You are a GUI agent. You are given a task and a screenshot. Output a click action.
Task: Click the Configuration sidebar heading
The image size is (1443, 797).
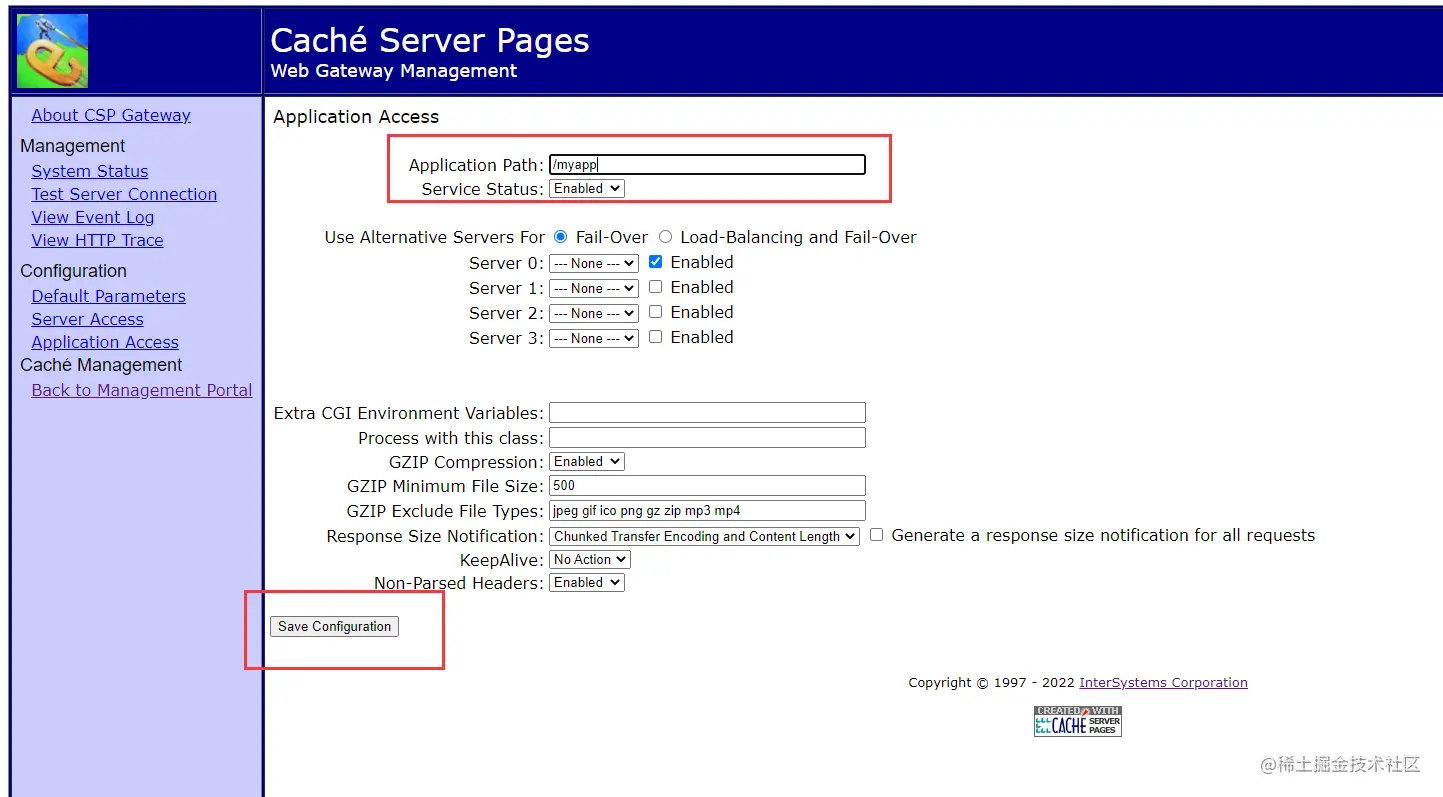coord(73,271)
